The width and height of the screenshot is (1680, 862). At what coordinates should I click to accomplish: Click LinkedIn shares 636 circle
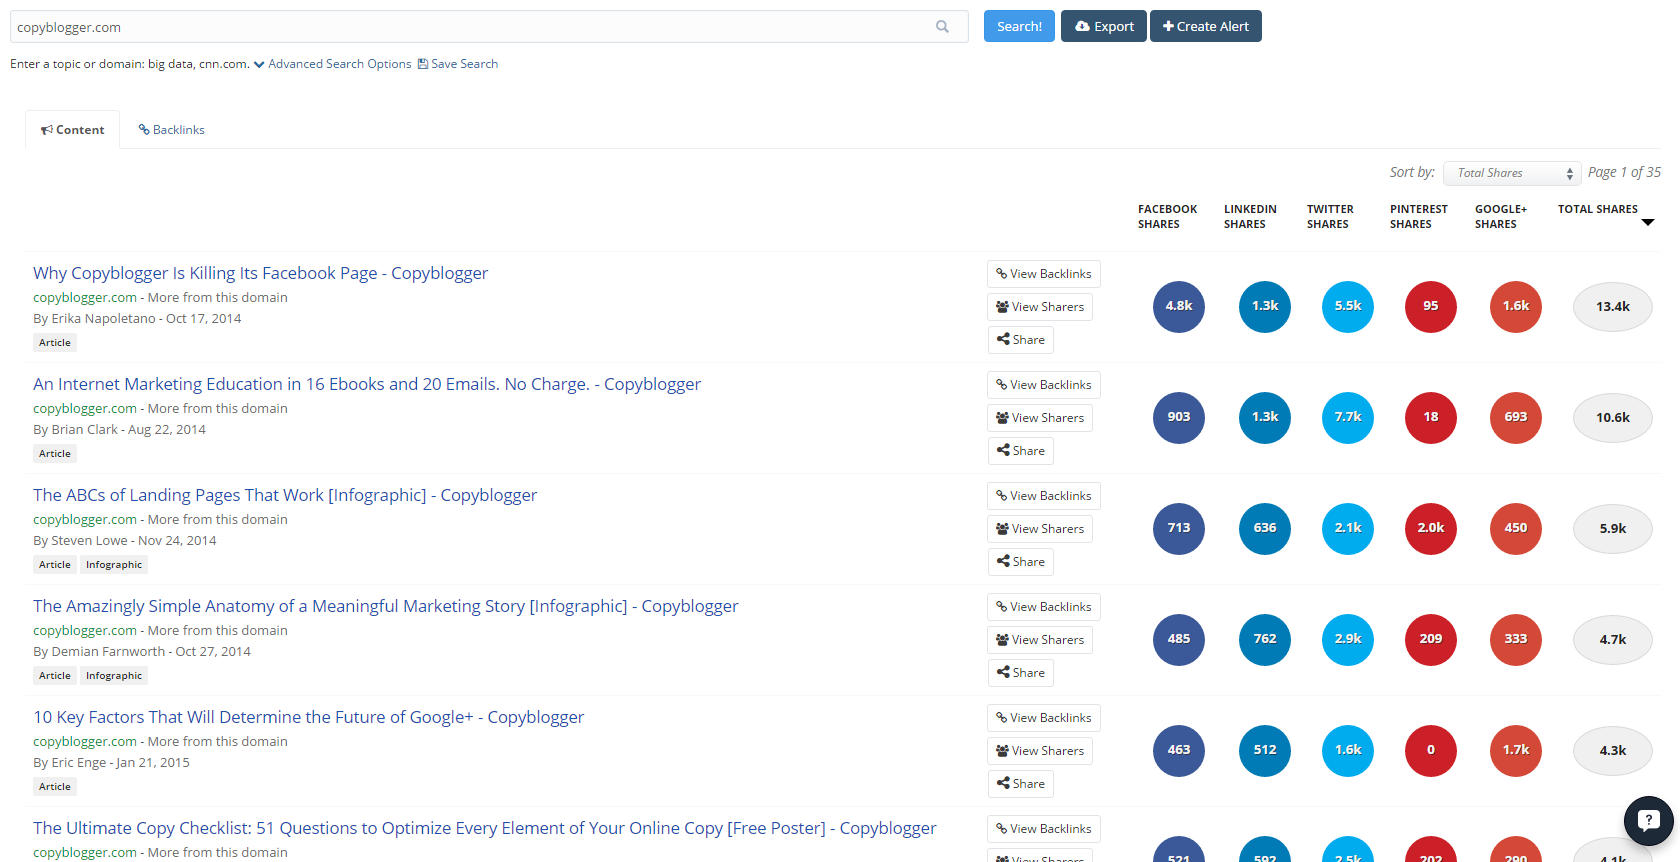tap(1265, 529)
